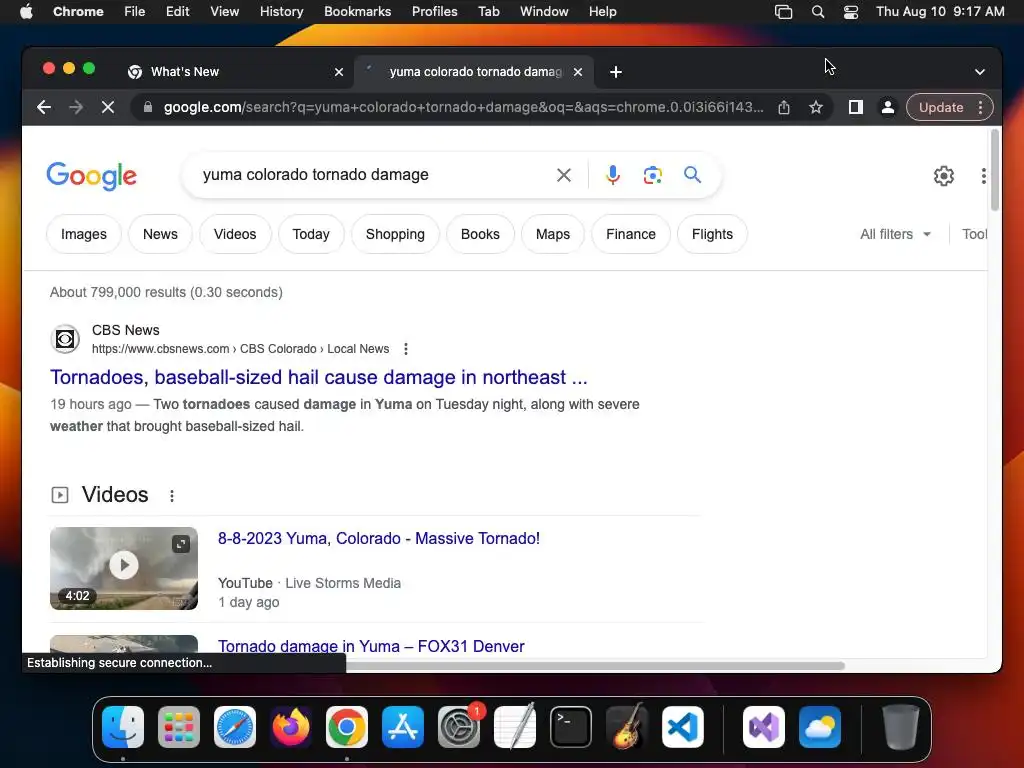This screenshot has height=768, width=1024.
Task: Open the CBS News result headline link
Action: click(x=319, y=377)
